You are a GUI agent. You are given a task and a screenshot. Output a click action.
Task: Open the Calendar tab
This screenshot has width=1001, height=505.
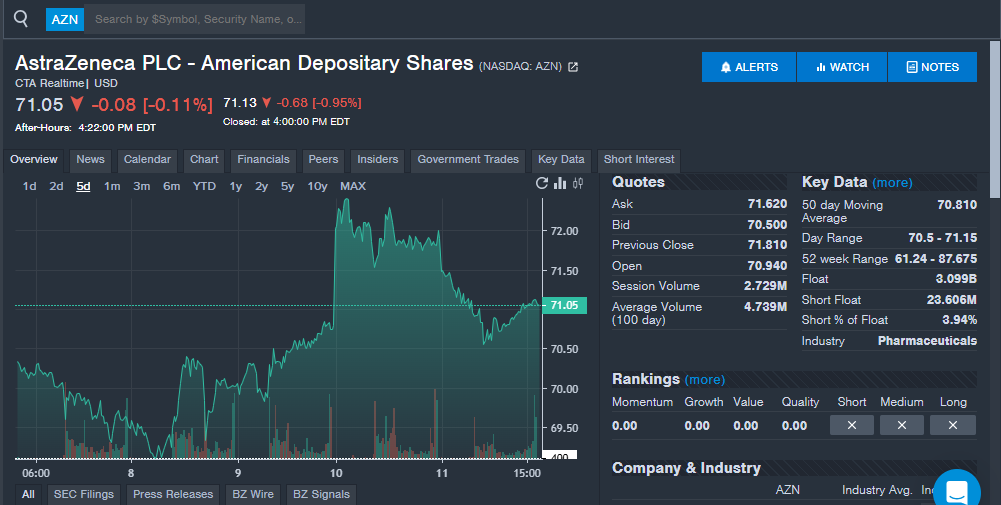pos(147,160)
